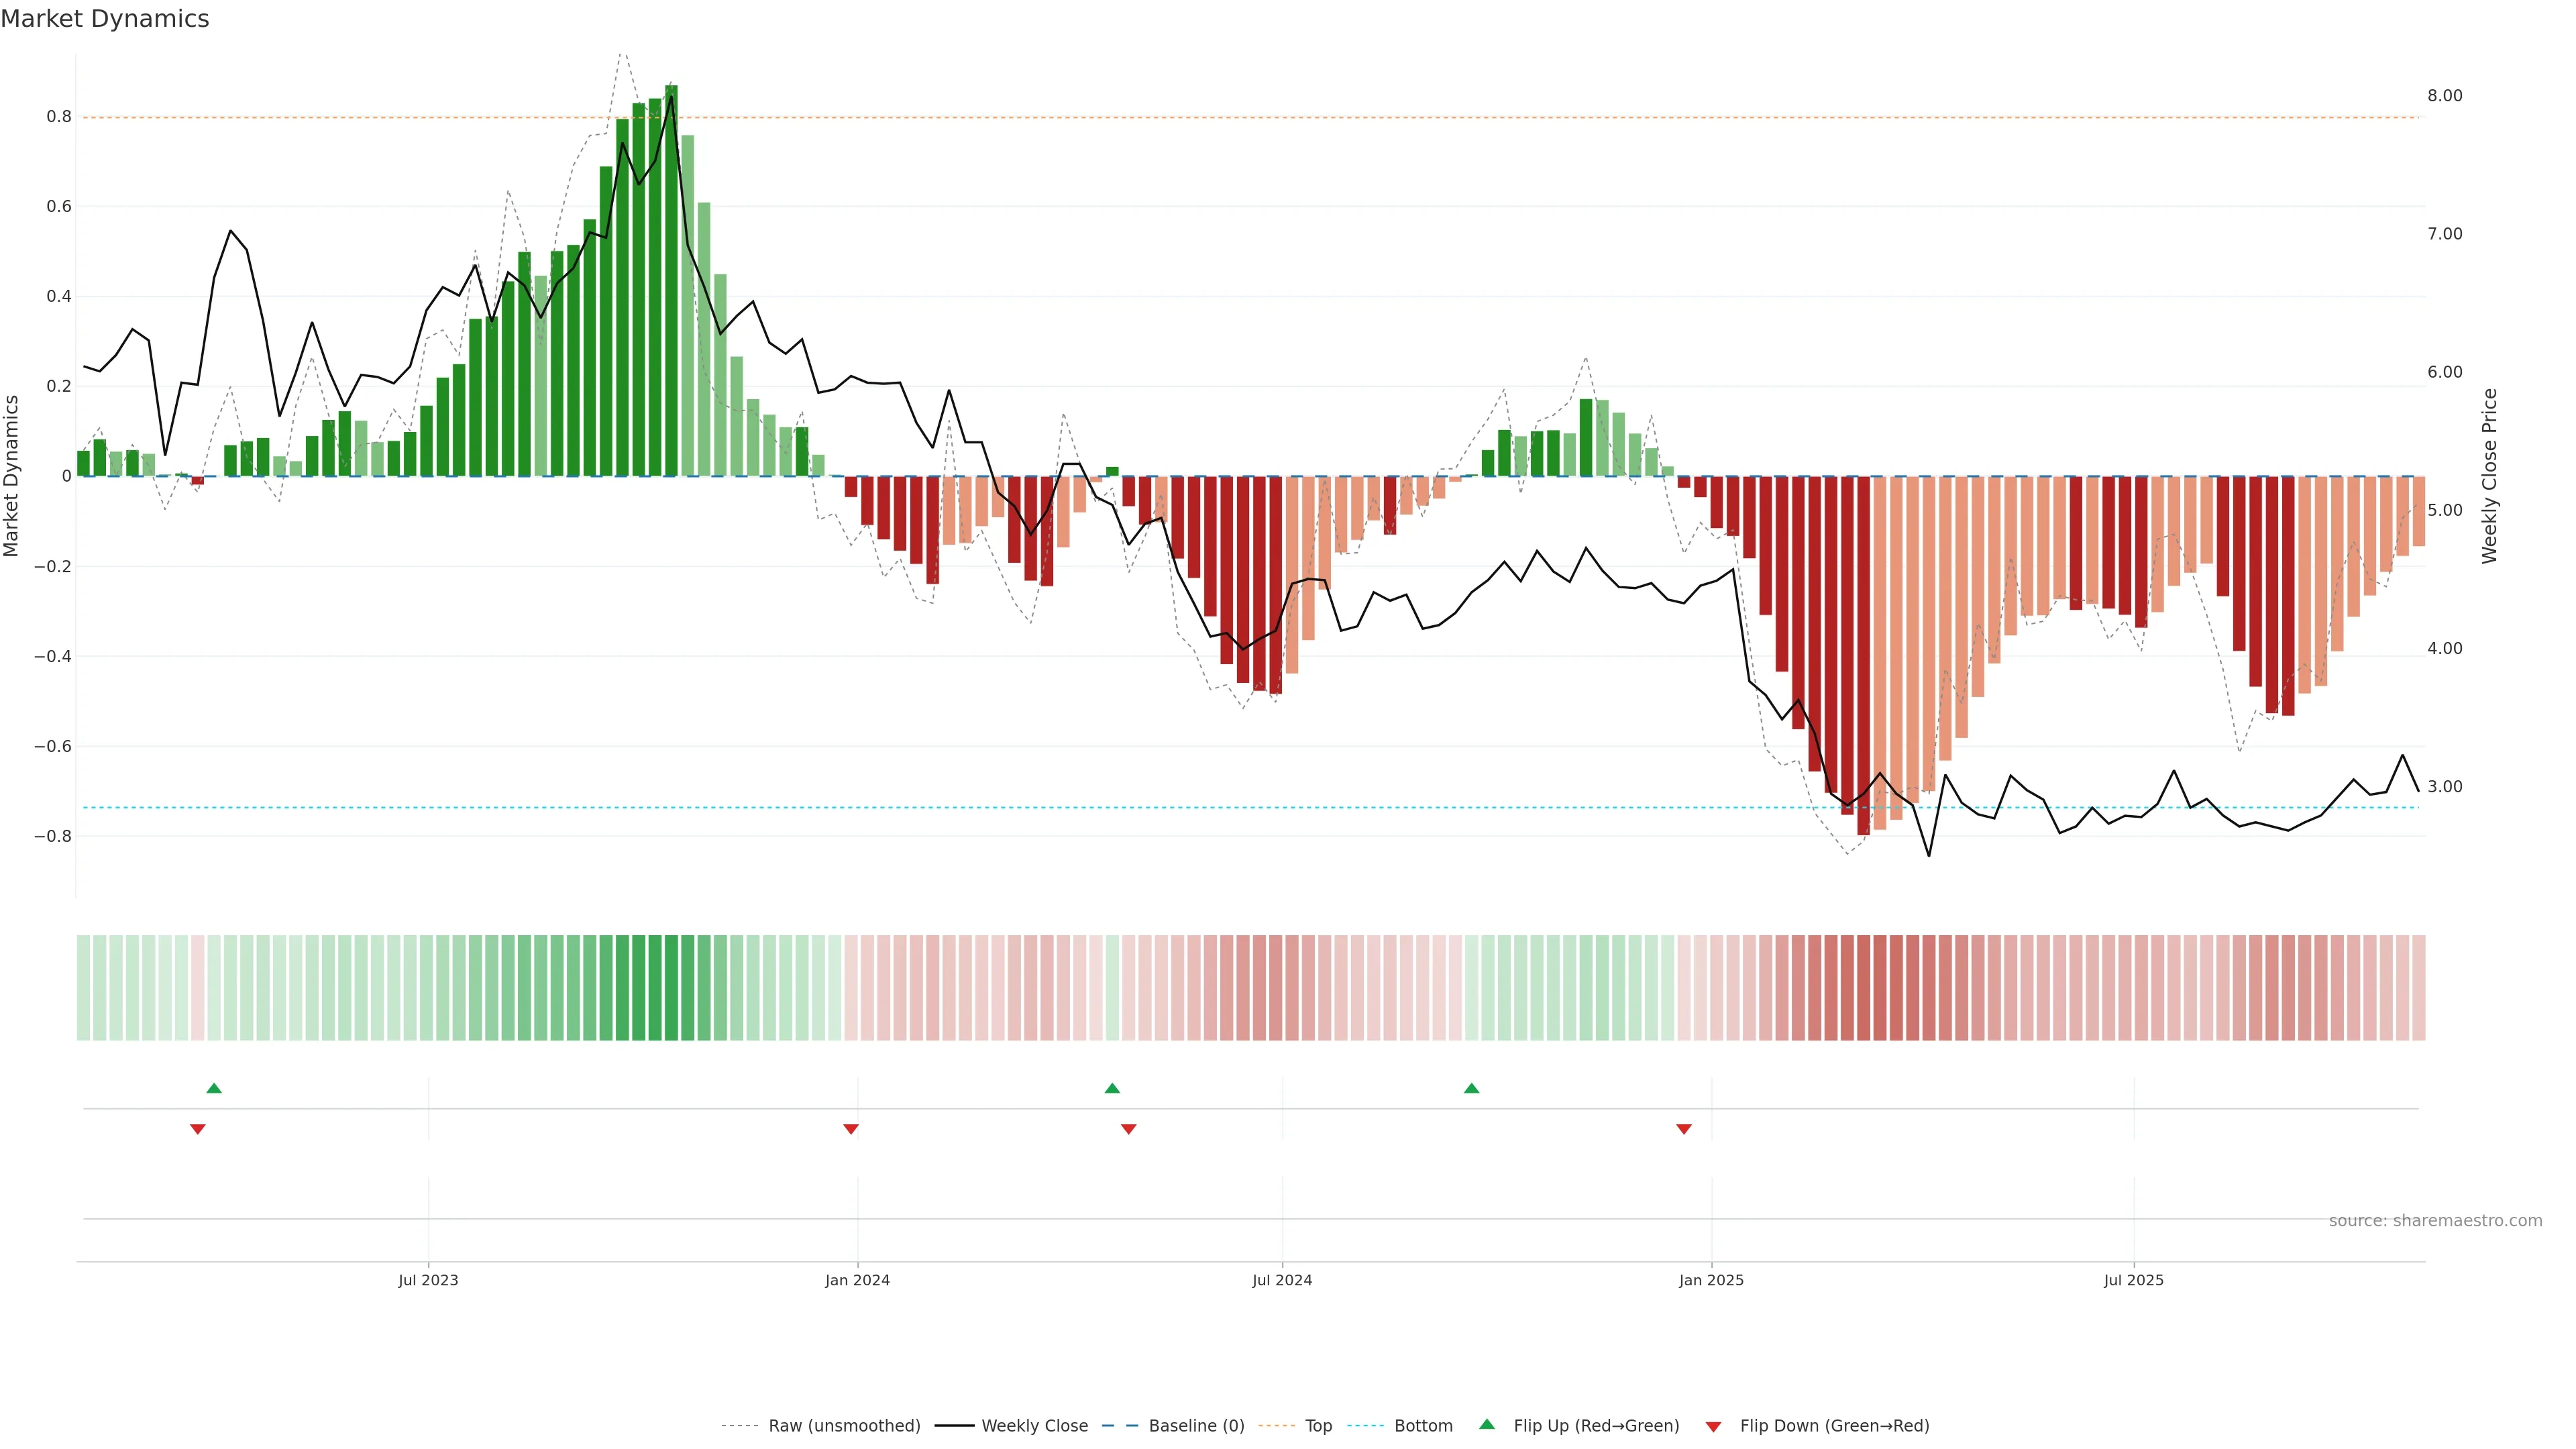
Task: Click the leftmost red flip-down triangle marker
Action: click(198, 1129)
